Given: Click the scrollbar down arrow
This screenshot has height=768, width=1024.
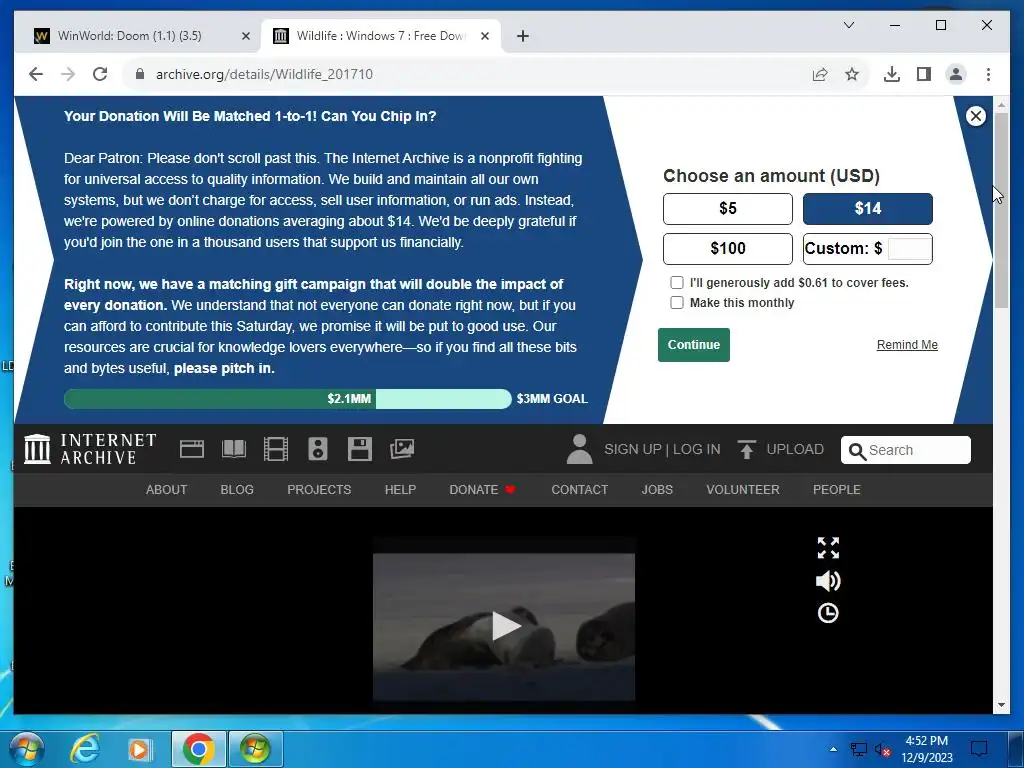Looking at the screenshot, I should tap(1001, 705).
